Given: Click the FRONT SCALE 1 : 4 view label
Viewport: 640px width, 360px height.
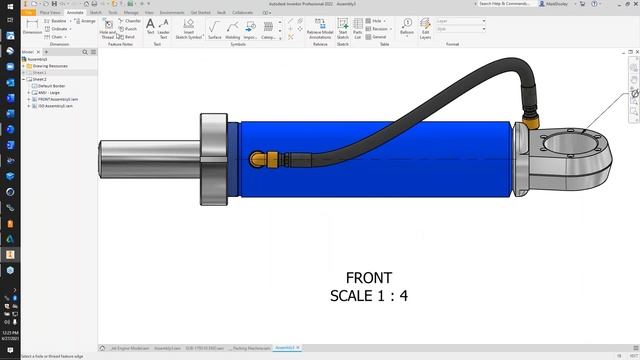Looking at the screenshot, I should click(x=369, y=287).
